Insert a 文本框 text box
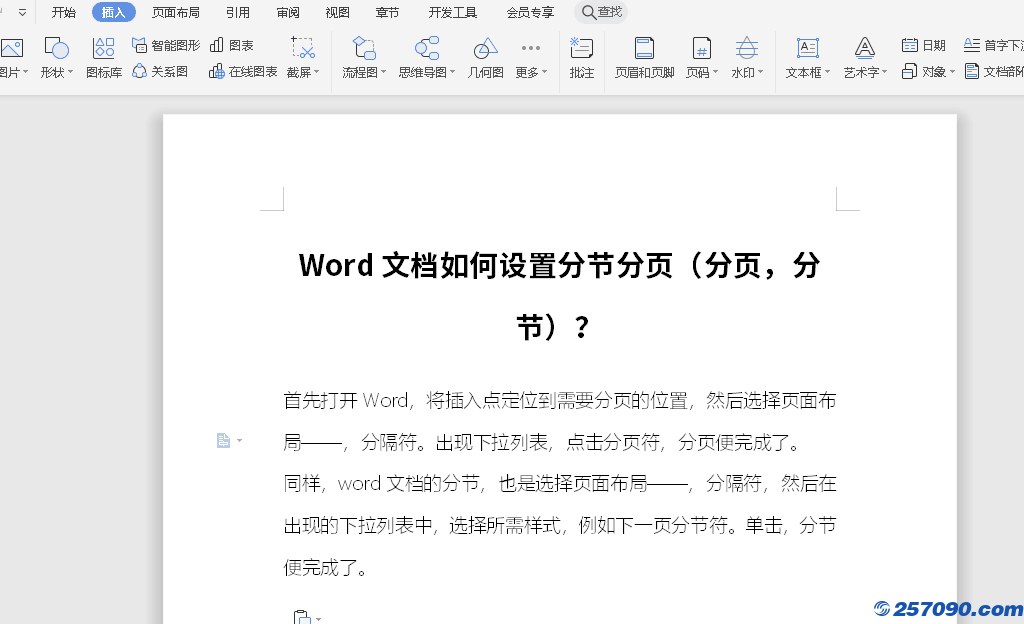Viewport: 1024px width, 624px height. coord(807,57)
